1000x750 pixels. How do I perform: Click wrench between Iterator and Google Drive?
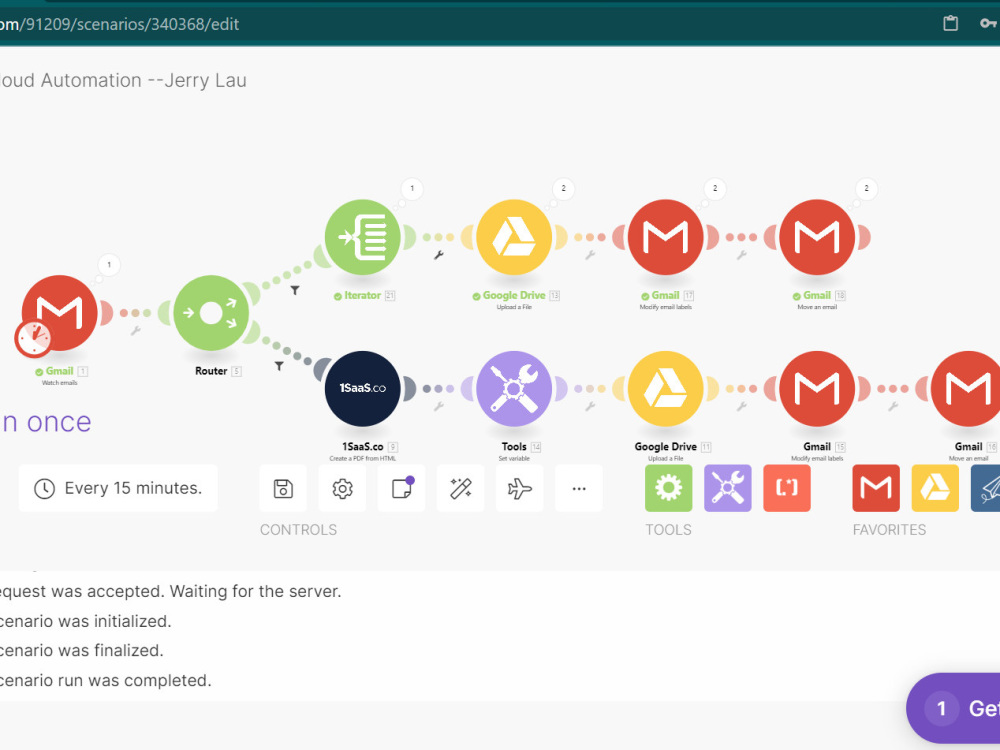pyautogui.click(x=439, y=255)
